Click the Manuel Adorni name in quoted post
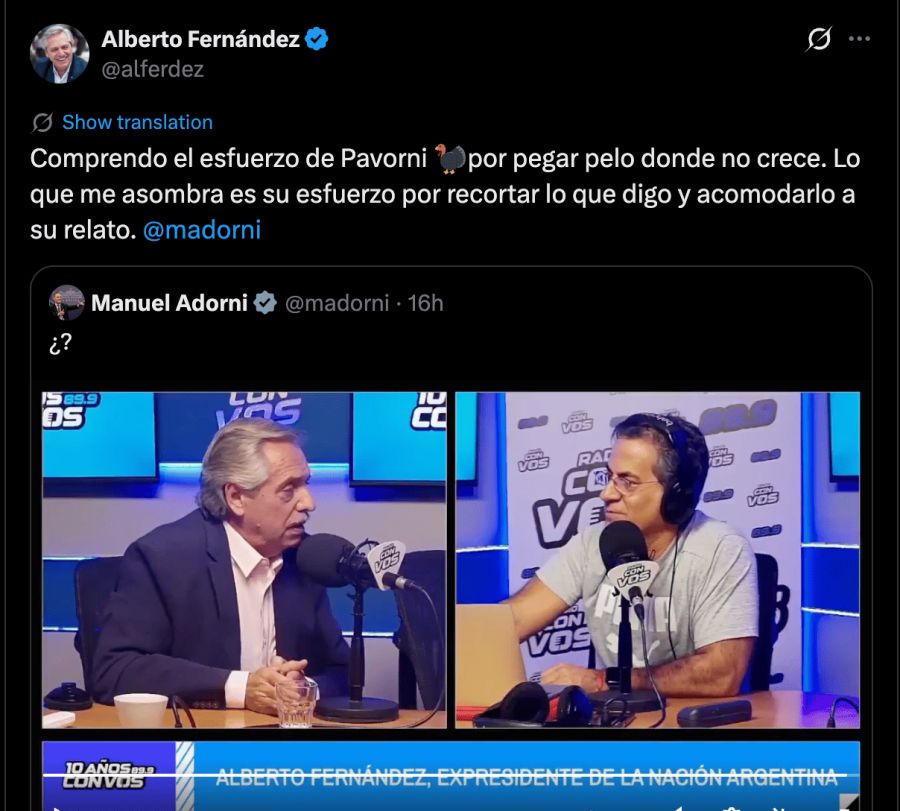Viewport: 900px width, 811px height. [x=169, y=302]
